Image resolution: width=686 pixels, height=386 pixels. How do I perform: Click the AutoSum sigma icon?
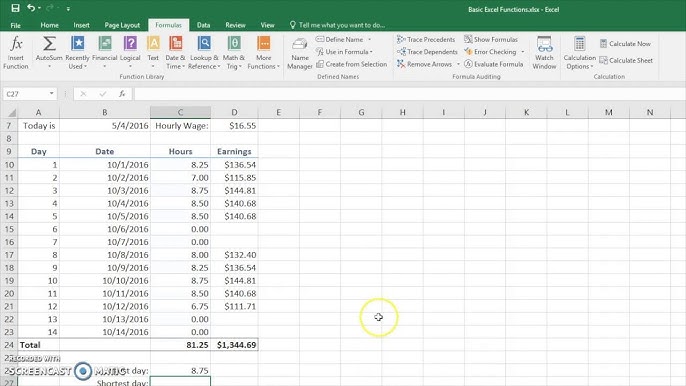click(49, 44)
